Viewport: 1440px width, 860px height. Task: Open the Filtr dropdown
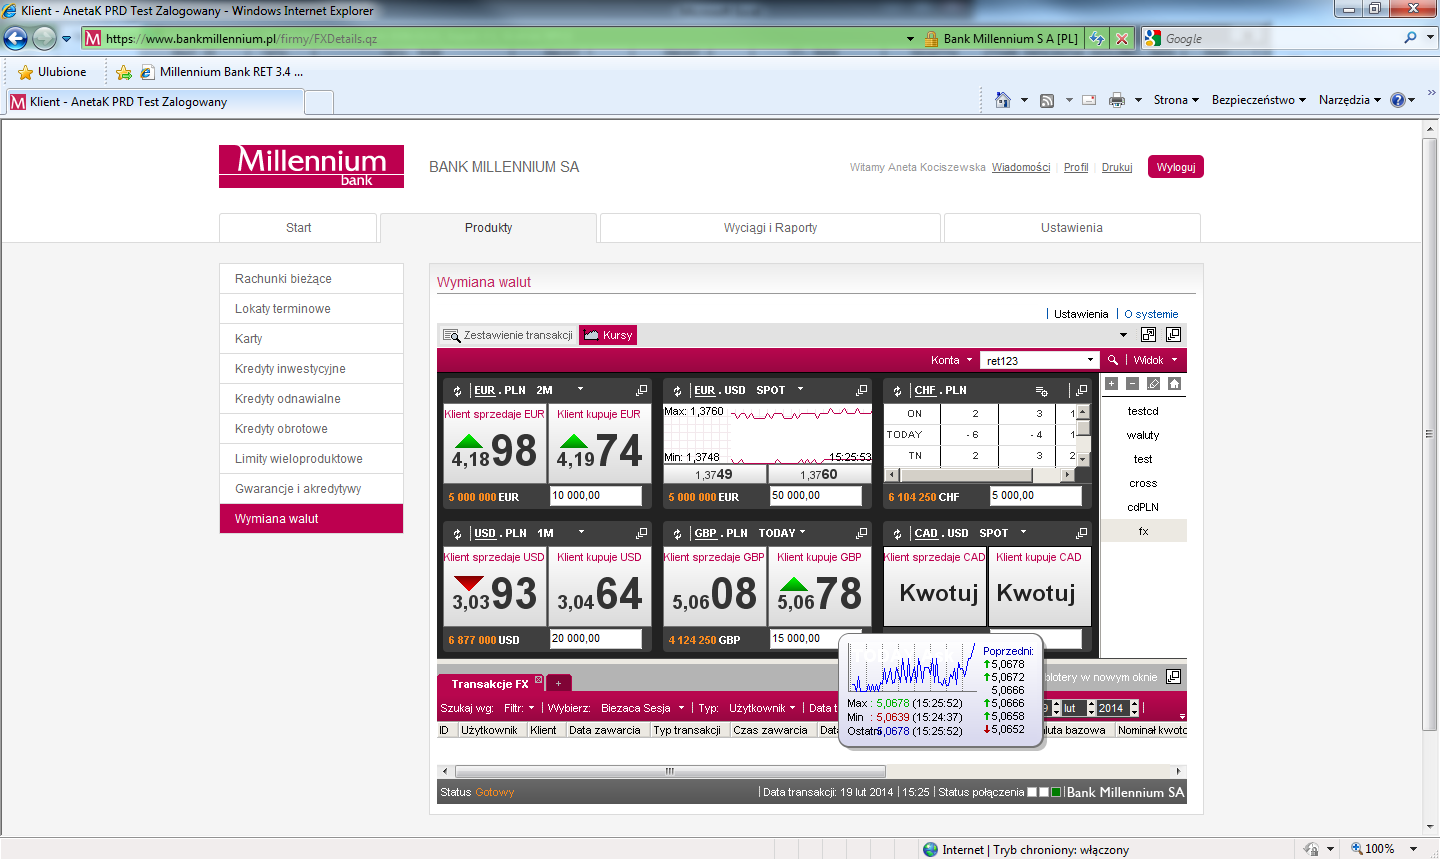pyautogui.click(x=519, y=708)
